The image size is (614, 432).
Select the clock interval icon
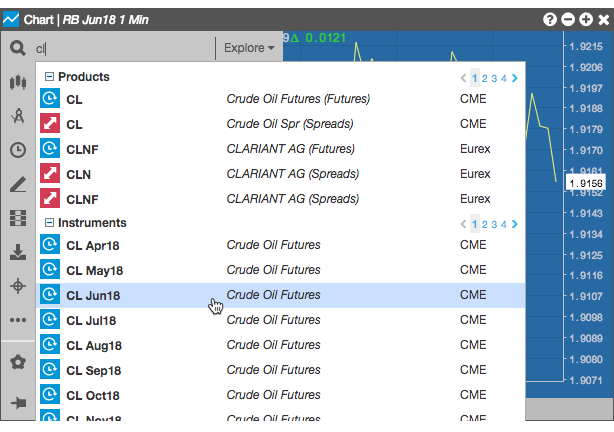coord(18,150)
